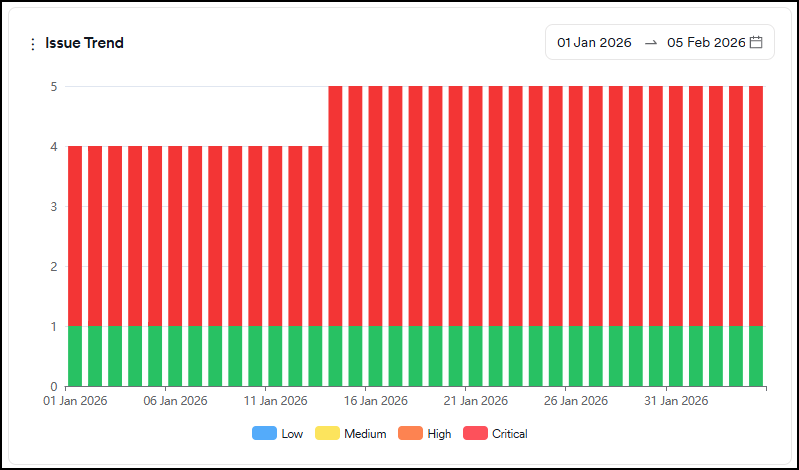Toggle the Low series legend icon

pos(264,434)
